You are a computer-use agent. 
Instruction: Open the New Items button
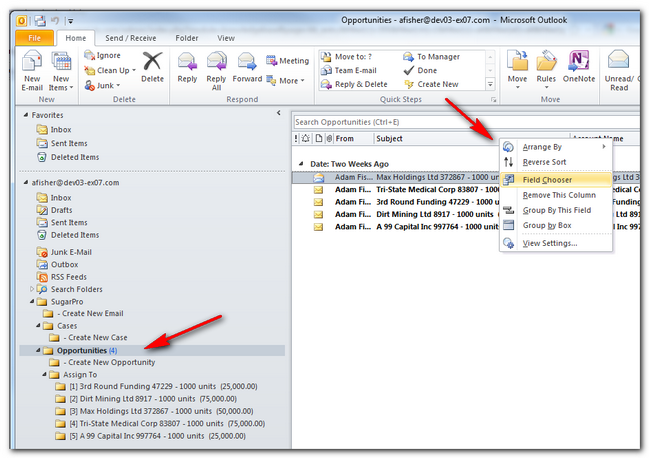coord(61,71)
